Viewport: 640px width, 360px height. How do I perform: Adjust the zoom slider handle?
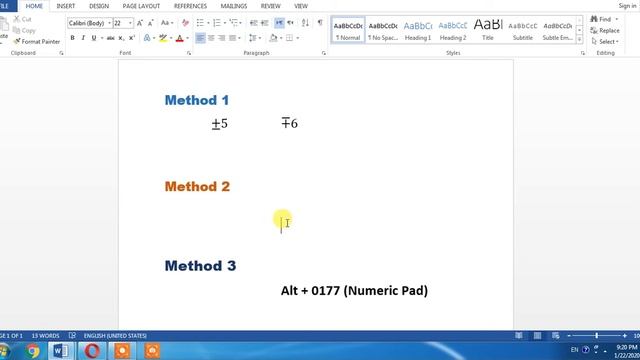coord(596,336)
